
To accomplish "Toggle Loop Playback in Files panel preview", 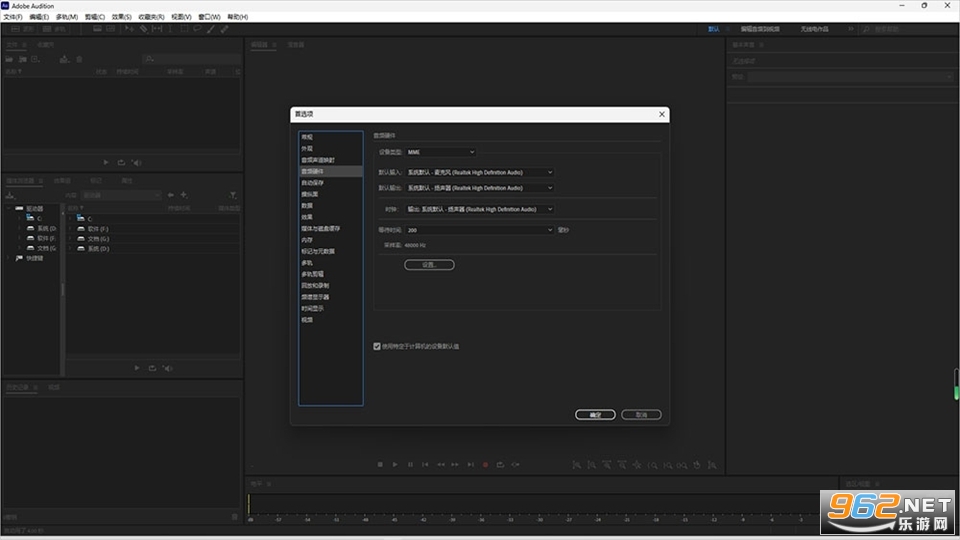I will pos(121,162).
